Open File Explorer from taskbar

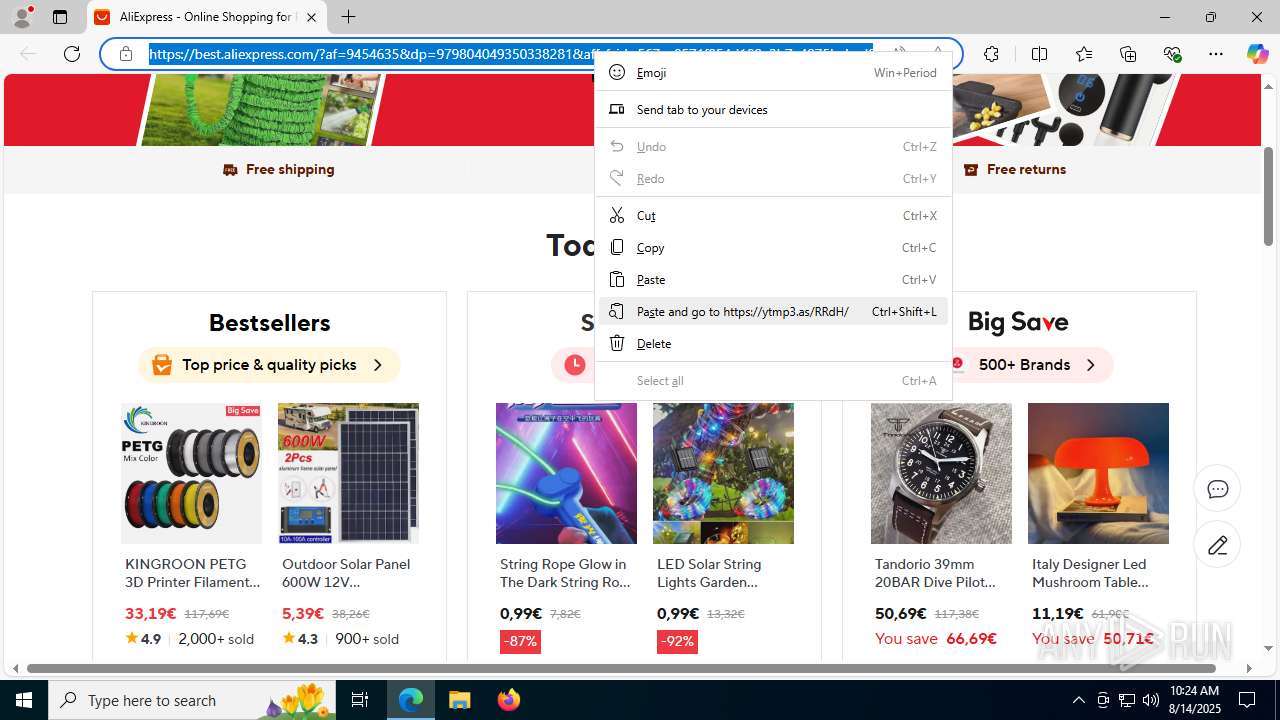[x=460, y=700]
